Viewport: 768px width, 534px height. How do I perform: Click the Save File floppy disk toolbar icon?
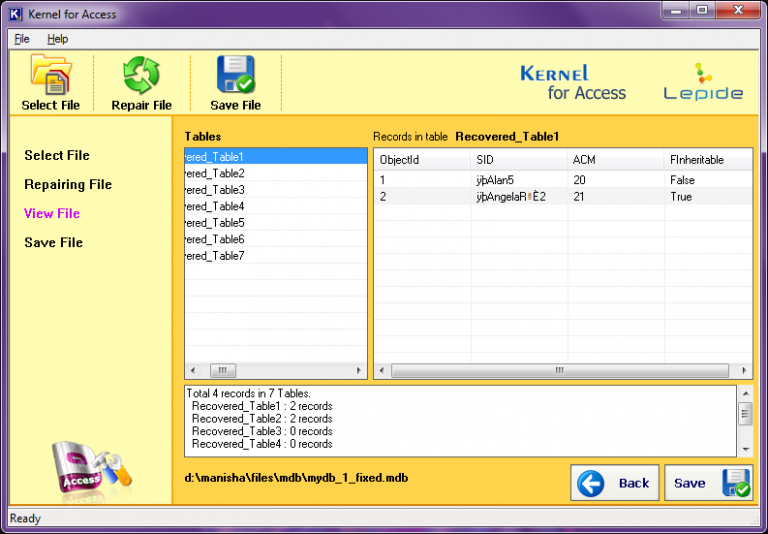point(236,74)
